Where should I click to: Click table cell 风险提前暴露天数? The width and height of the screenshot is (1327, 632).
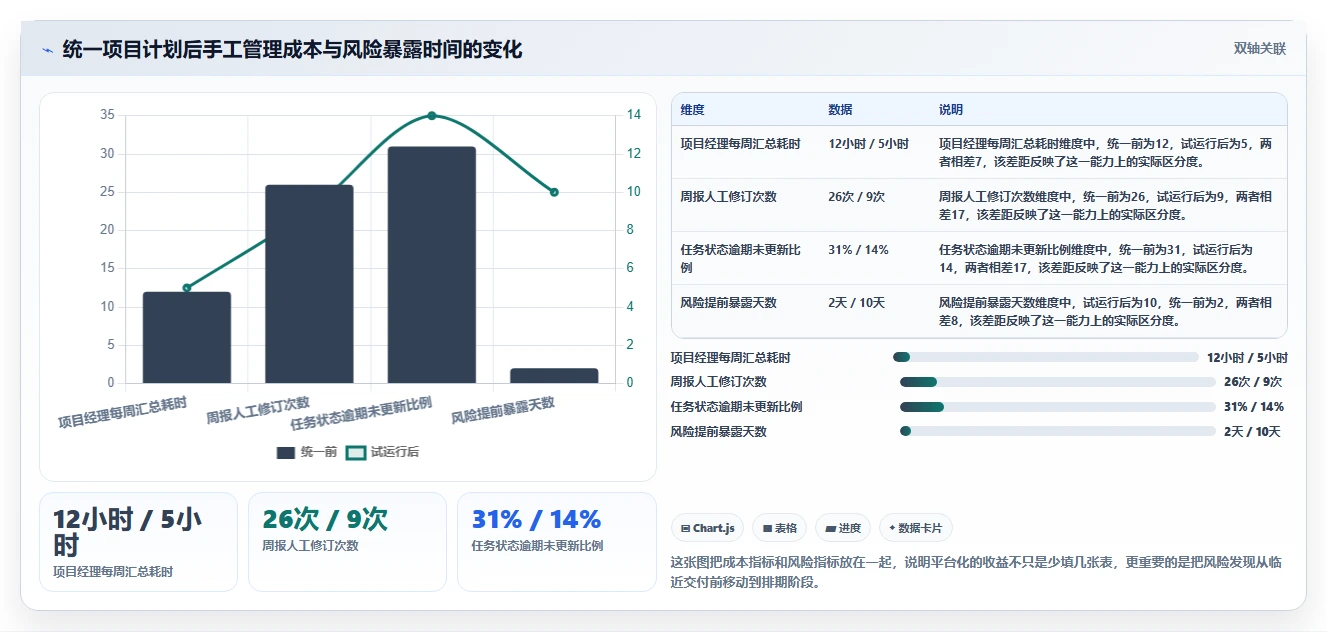tap(728, 303)
